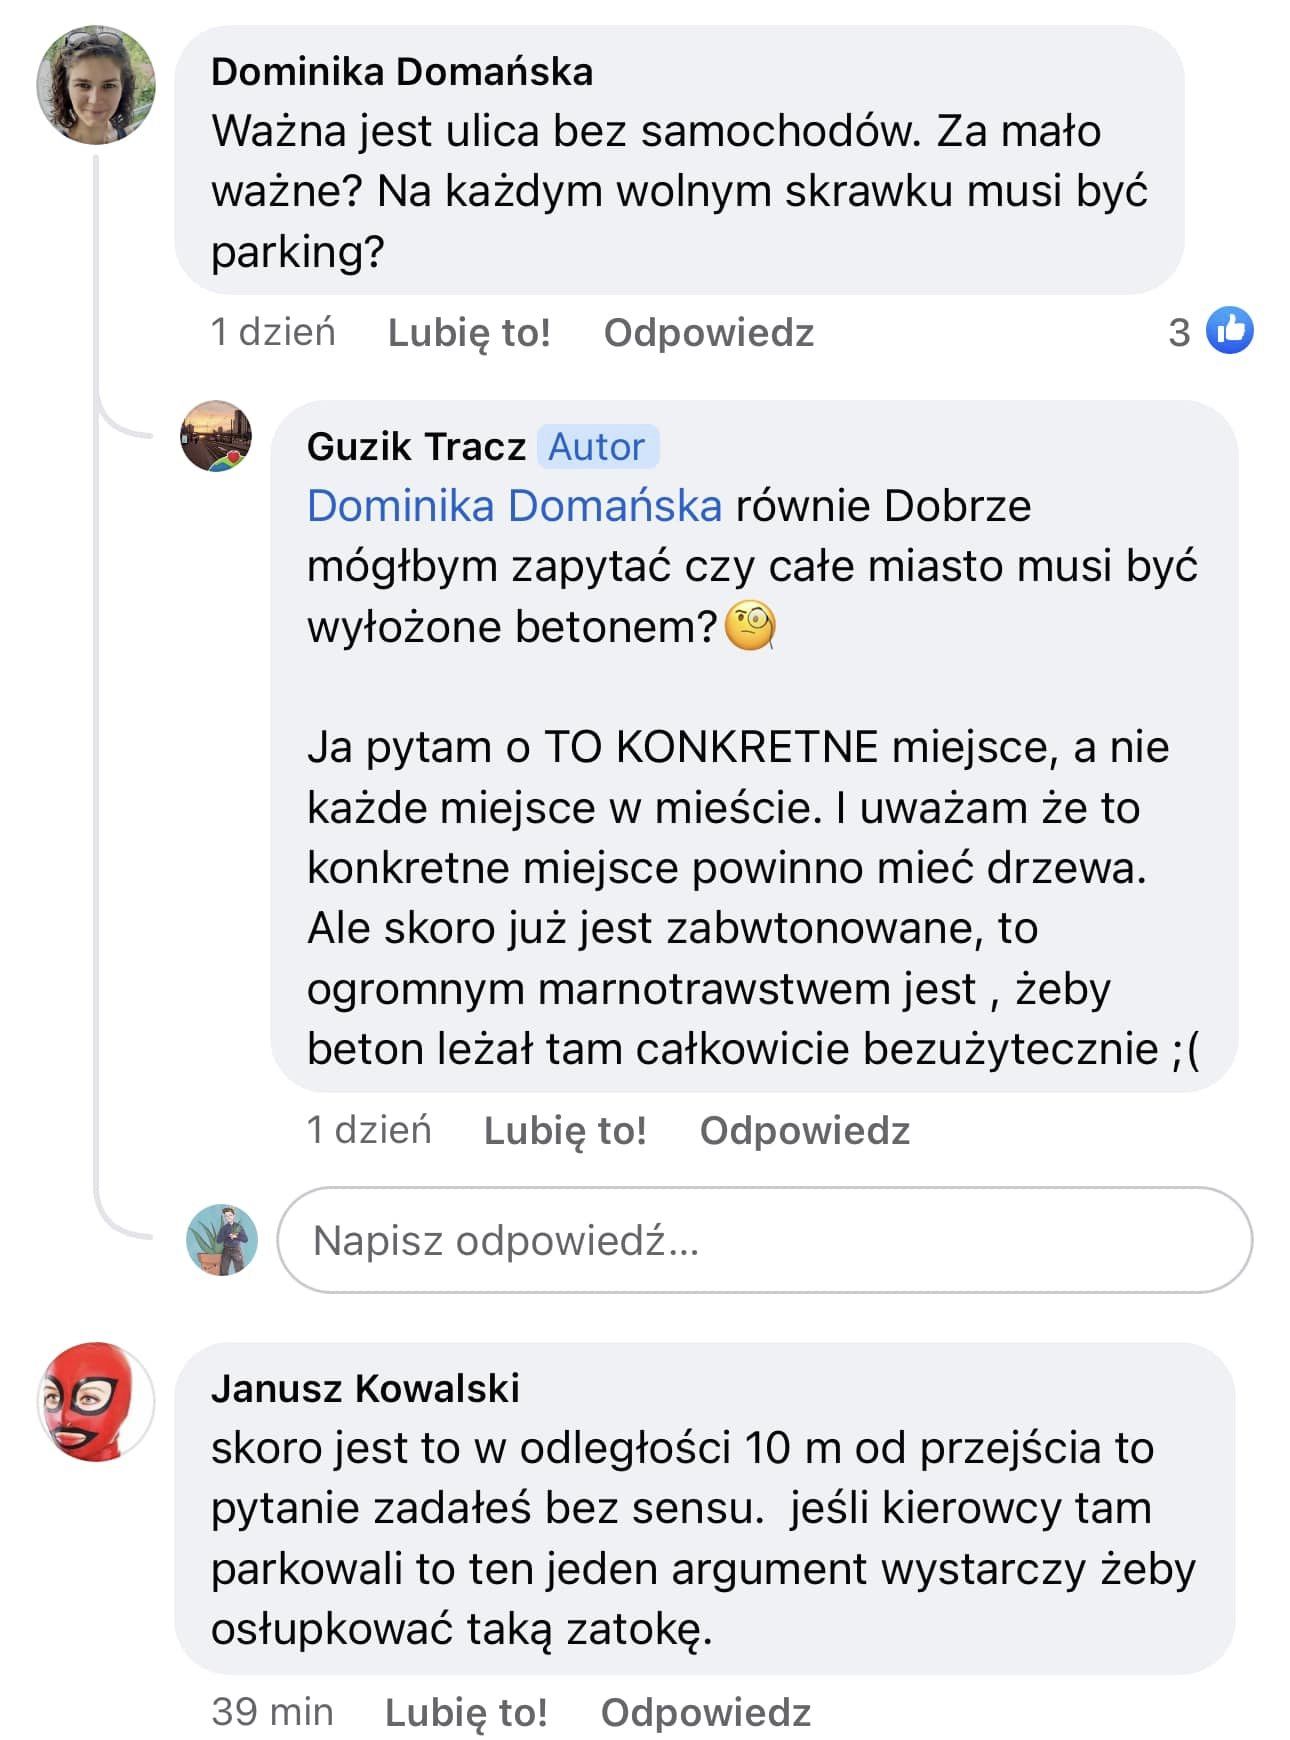Like Dominika Domańska's comment
Image resolution: width=1290 pixels, height=1740 pixels.
click(x=469, y=333)
